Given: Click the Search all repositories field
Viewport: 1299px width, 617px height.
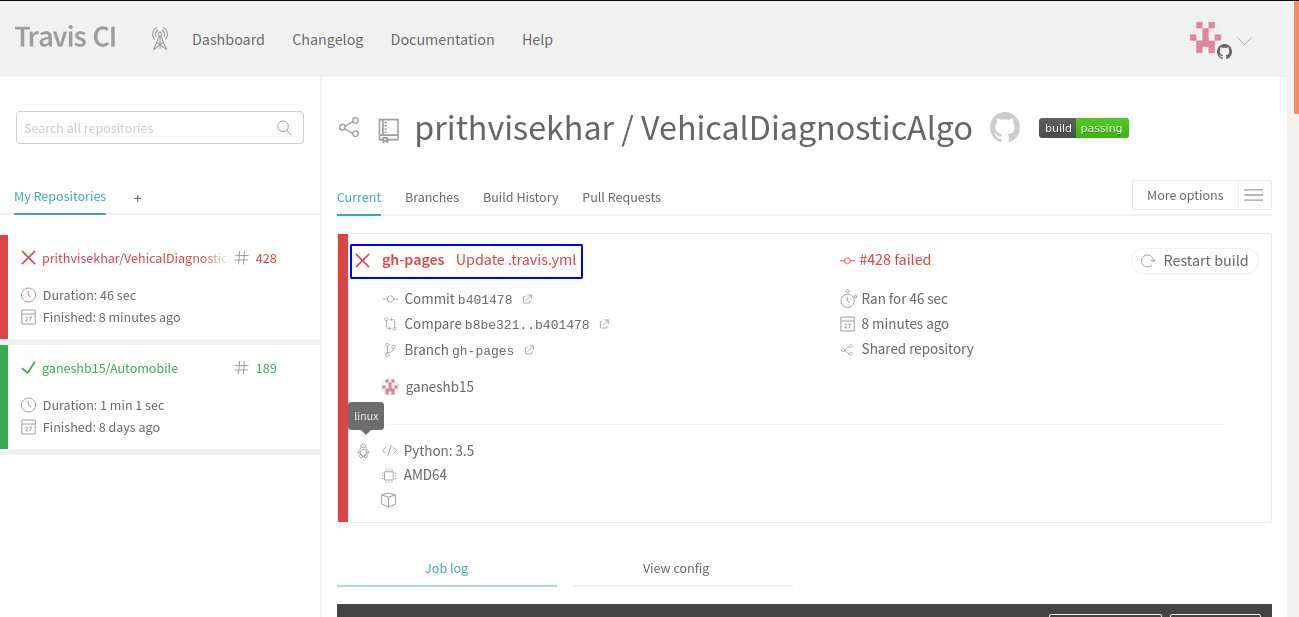Looking at the screenshot, I should coord(145,128).
